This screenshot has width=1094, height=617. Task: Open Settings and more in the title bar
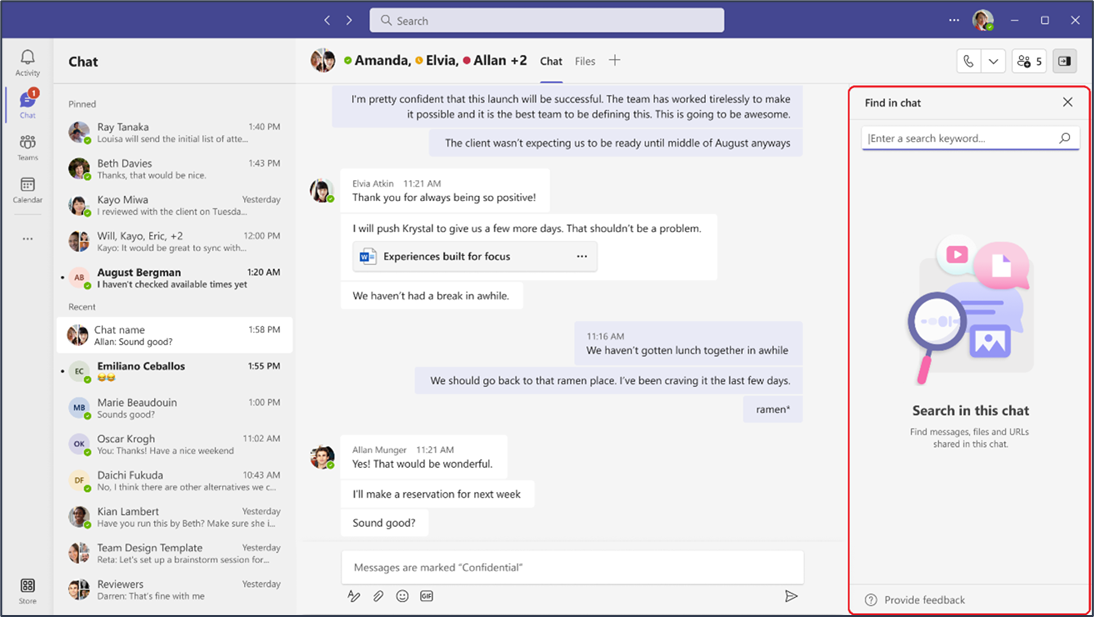[954, 20]
